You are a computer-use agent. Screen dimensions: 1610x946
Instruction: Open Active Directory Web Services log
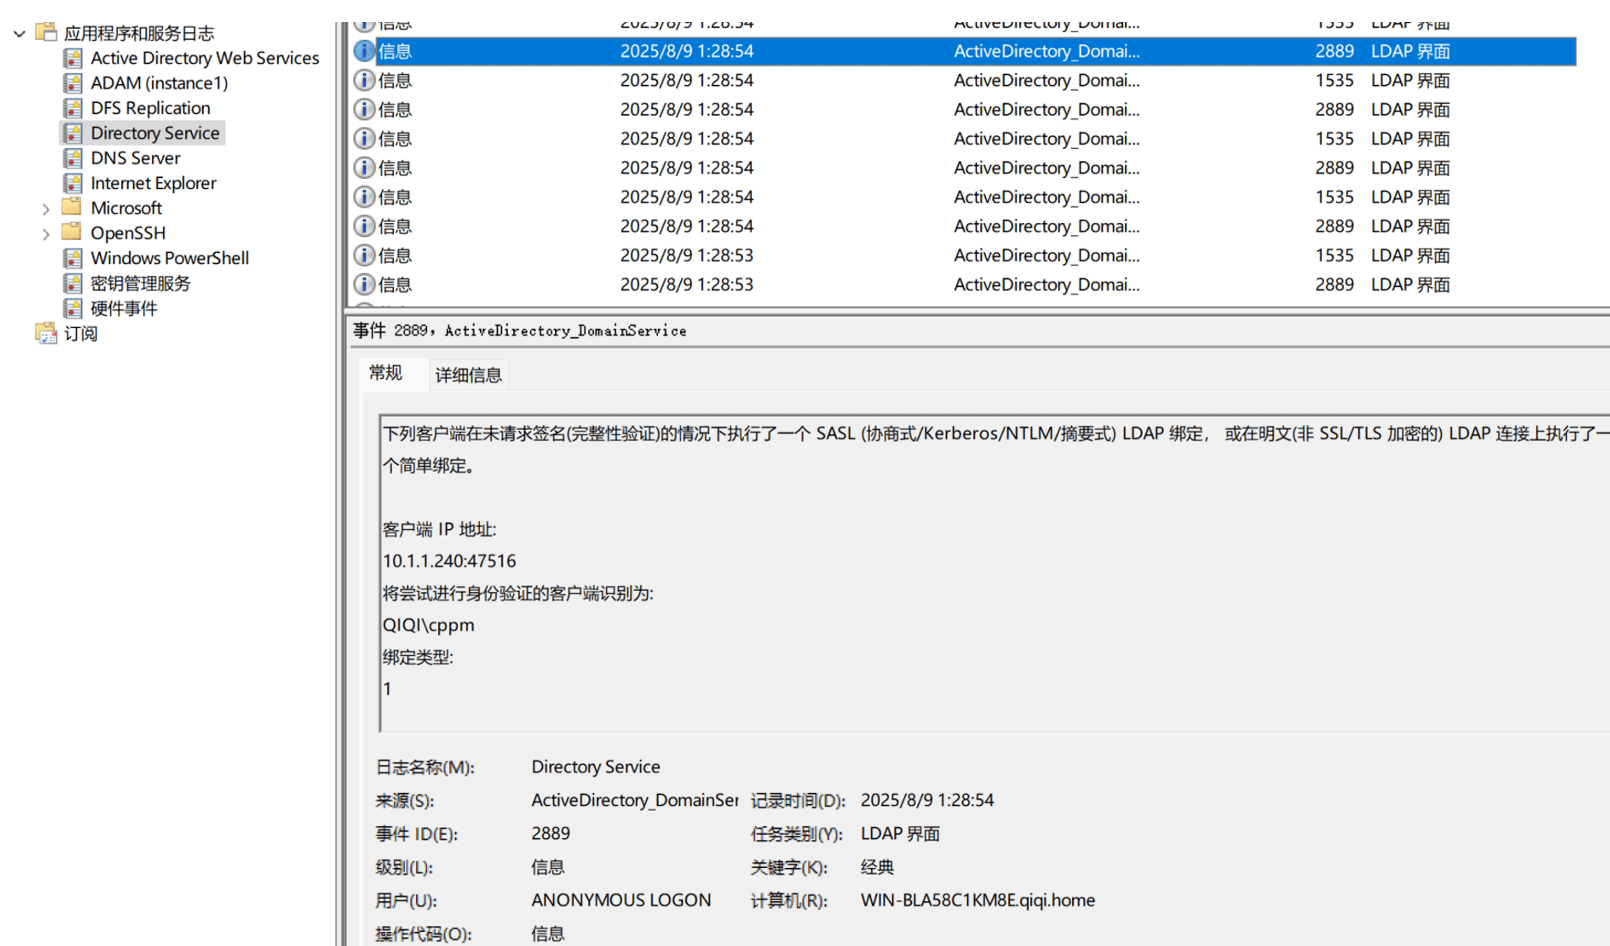coord(205,58)
